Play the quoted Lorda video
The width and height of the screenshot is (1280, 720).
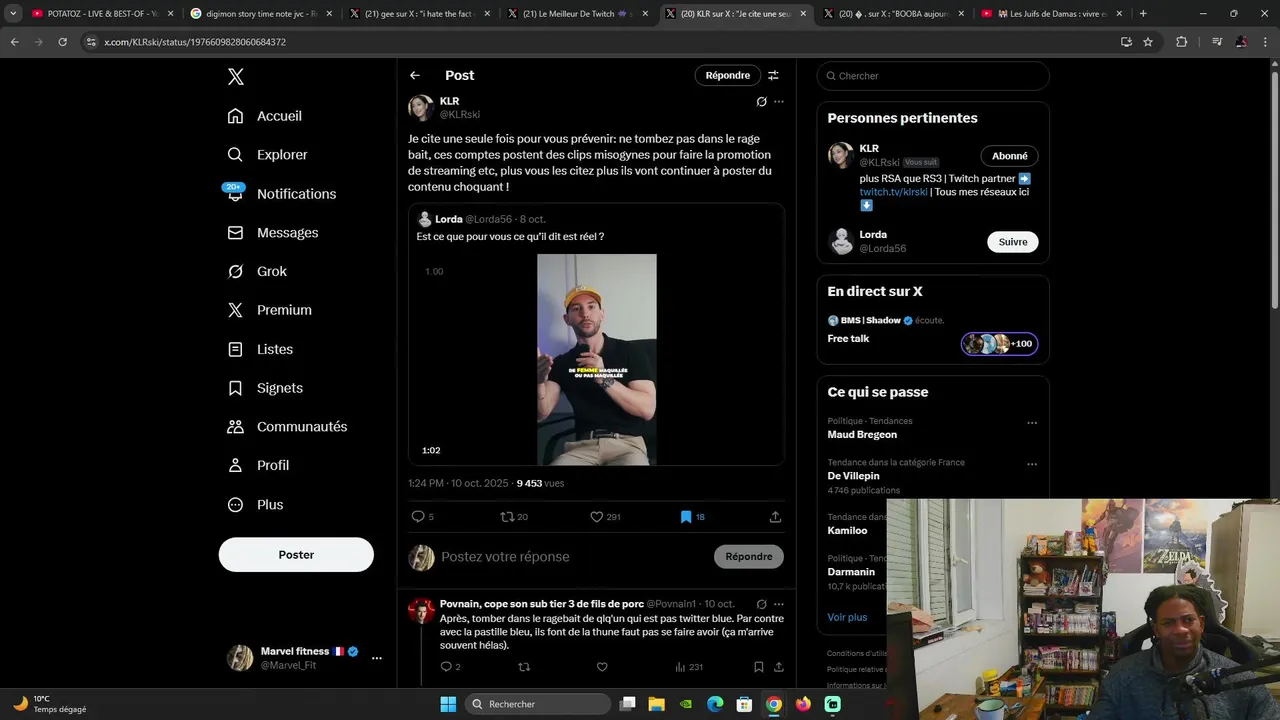point(597,360)
